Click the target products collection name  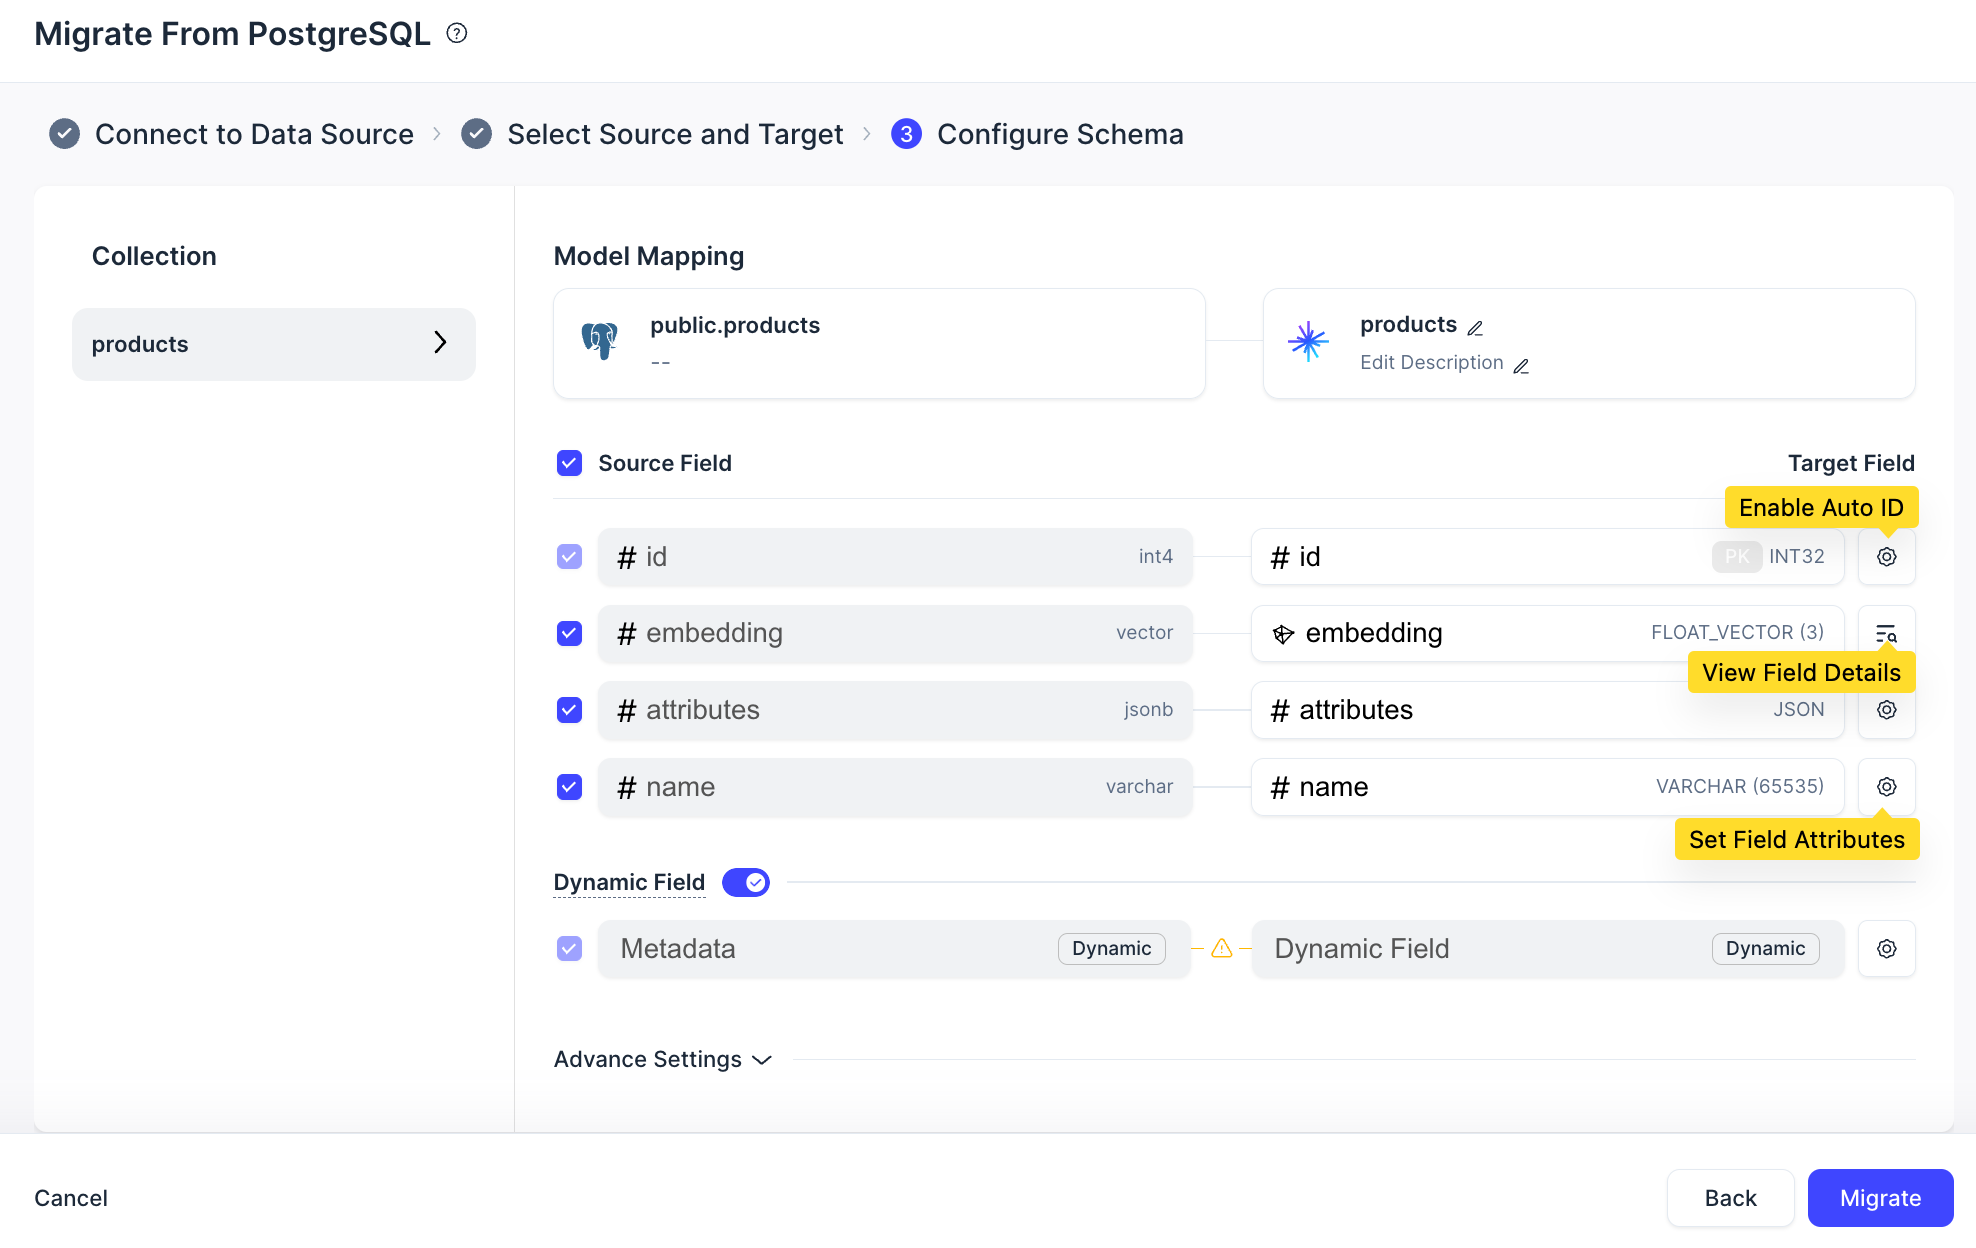tap(1408, 325)
